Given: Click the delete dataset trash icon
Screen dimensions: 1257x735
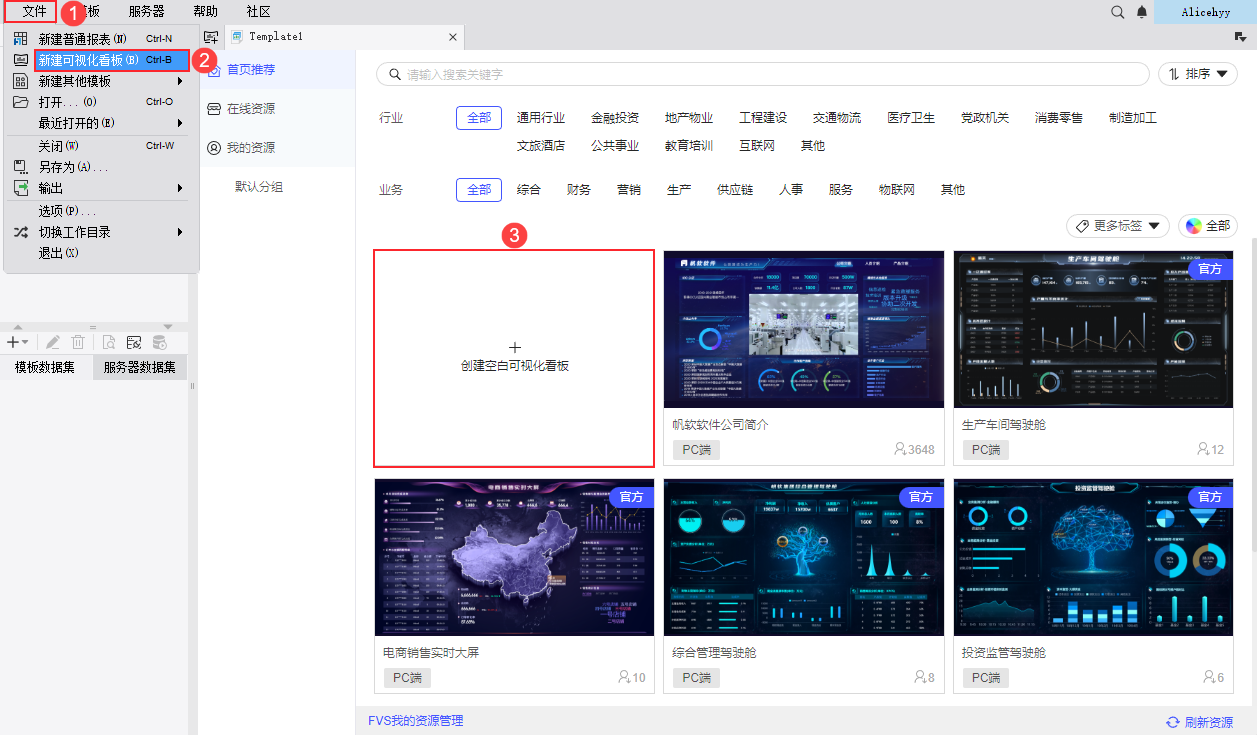Looking at the screenshot, I should (78, 342).
